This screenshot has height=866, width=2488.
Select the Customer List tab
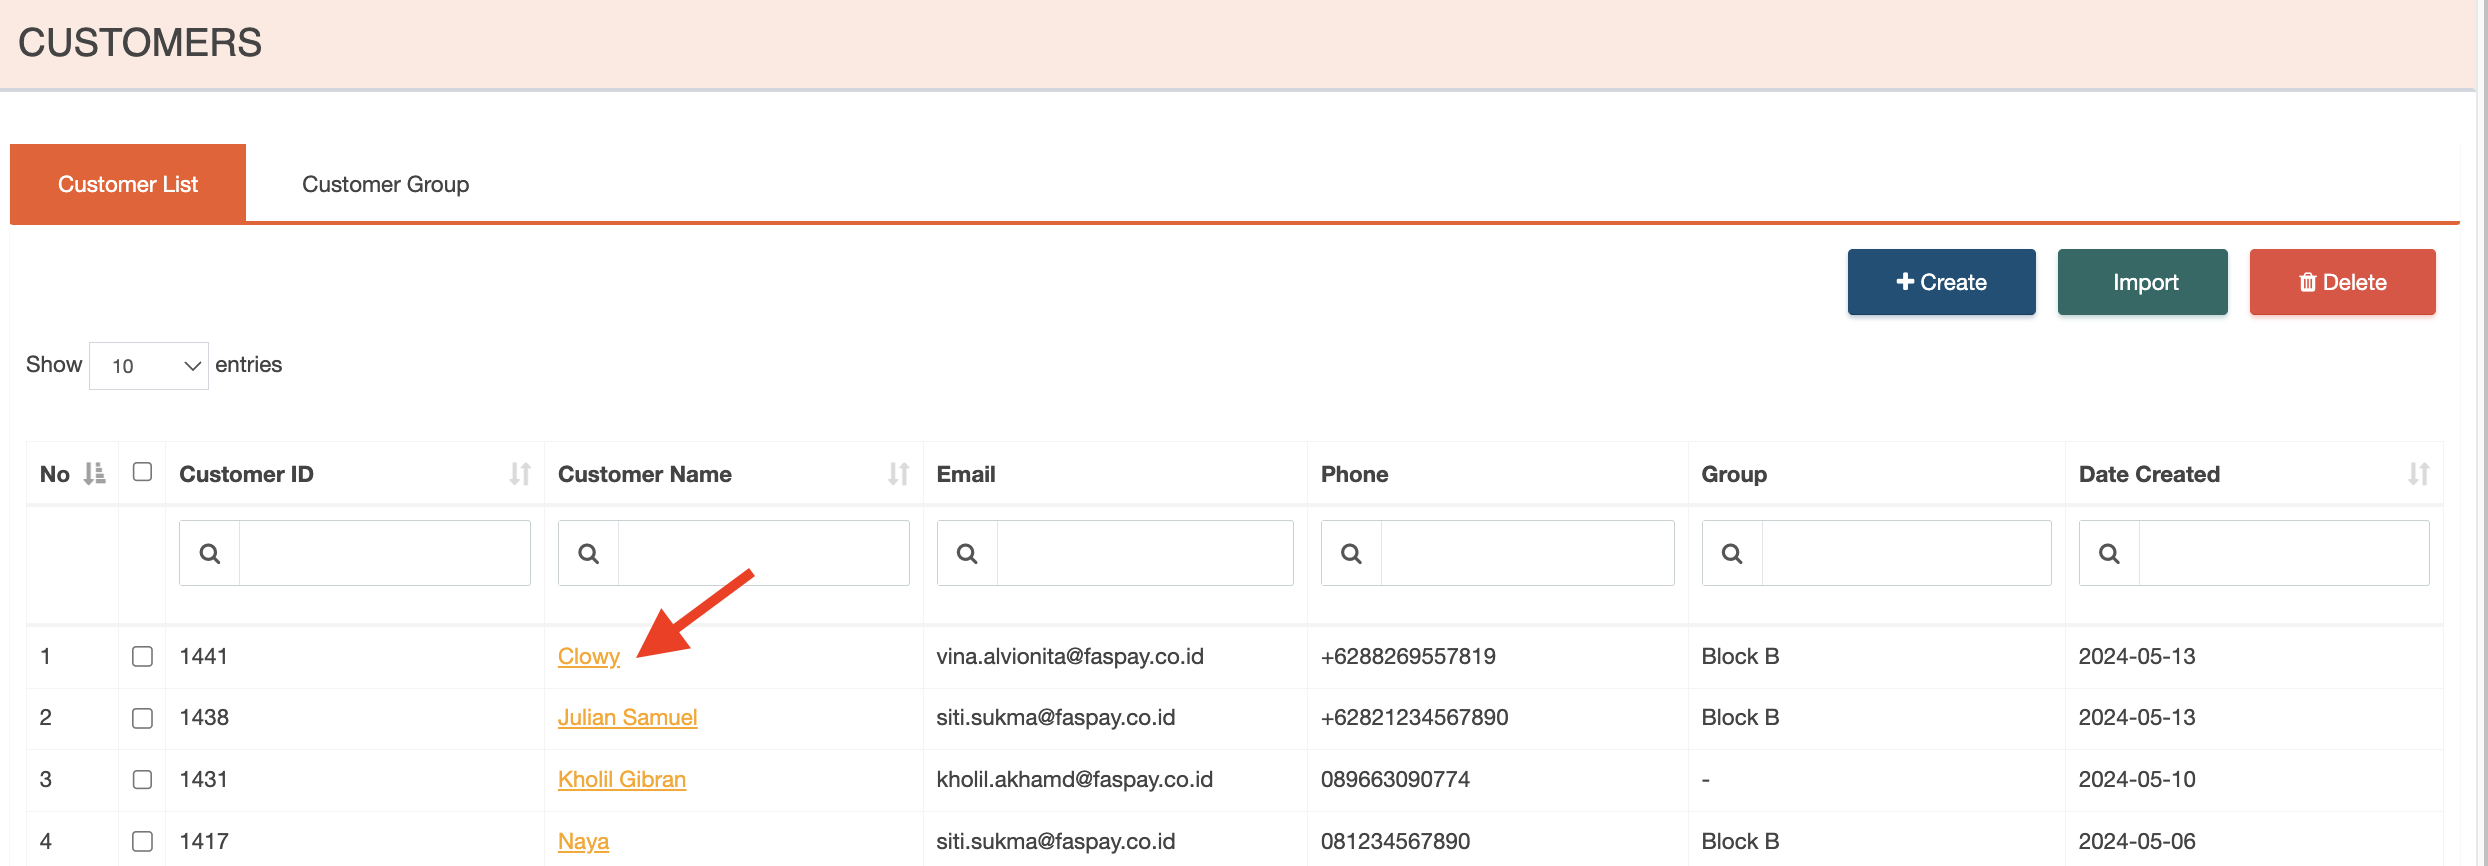point(128,184)
